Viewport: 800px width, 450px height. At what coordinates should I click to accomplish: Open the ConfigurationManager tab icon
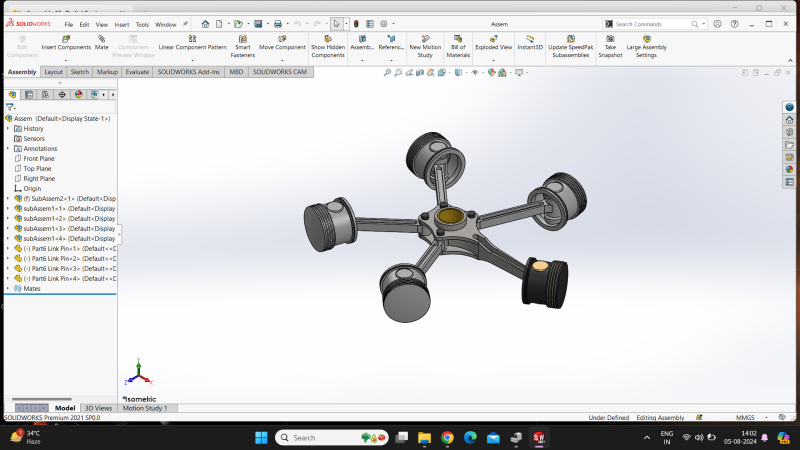tap(45, 94)
